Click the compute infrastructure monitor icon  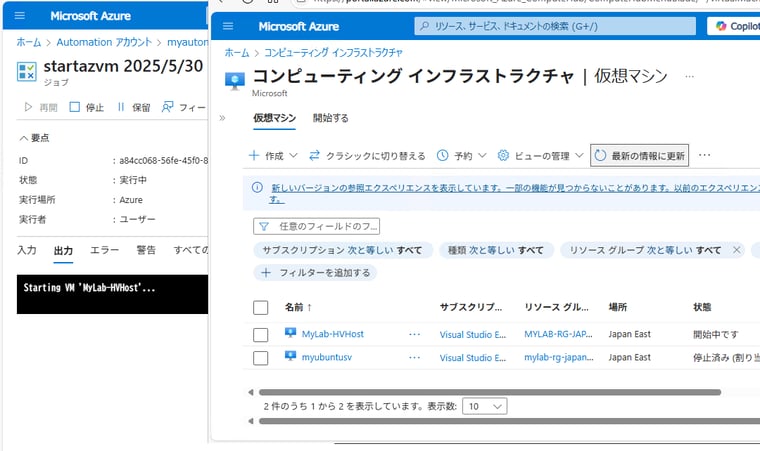pyautogui.click(x=235, y=81)
